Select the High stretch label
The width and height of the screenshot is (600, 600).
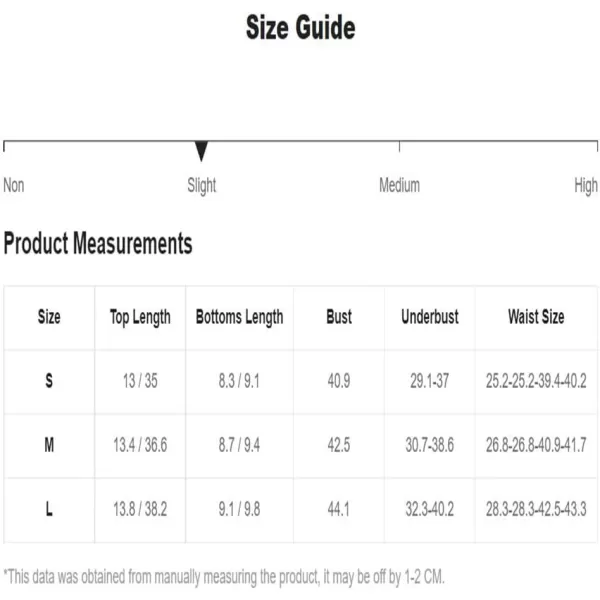pyautogui.click(x=586, y=186)
